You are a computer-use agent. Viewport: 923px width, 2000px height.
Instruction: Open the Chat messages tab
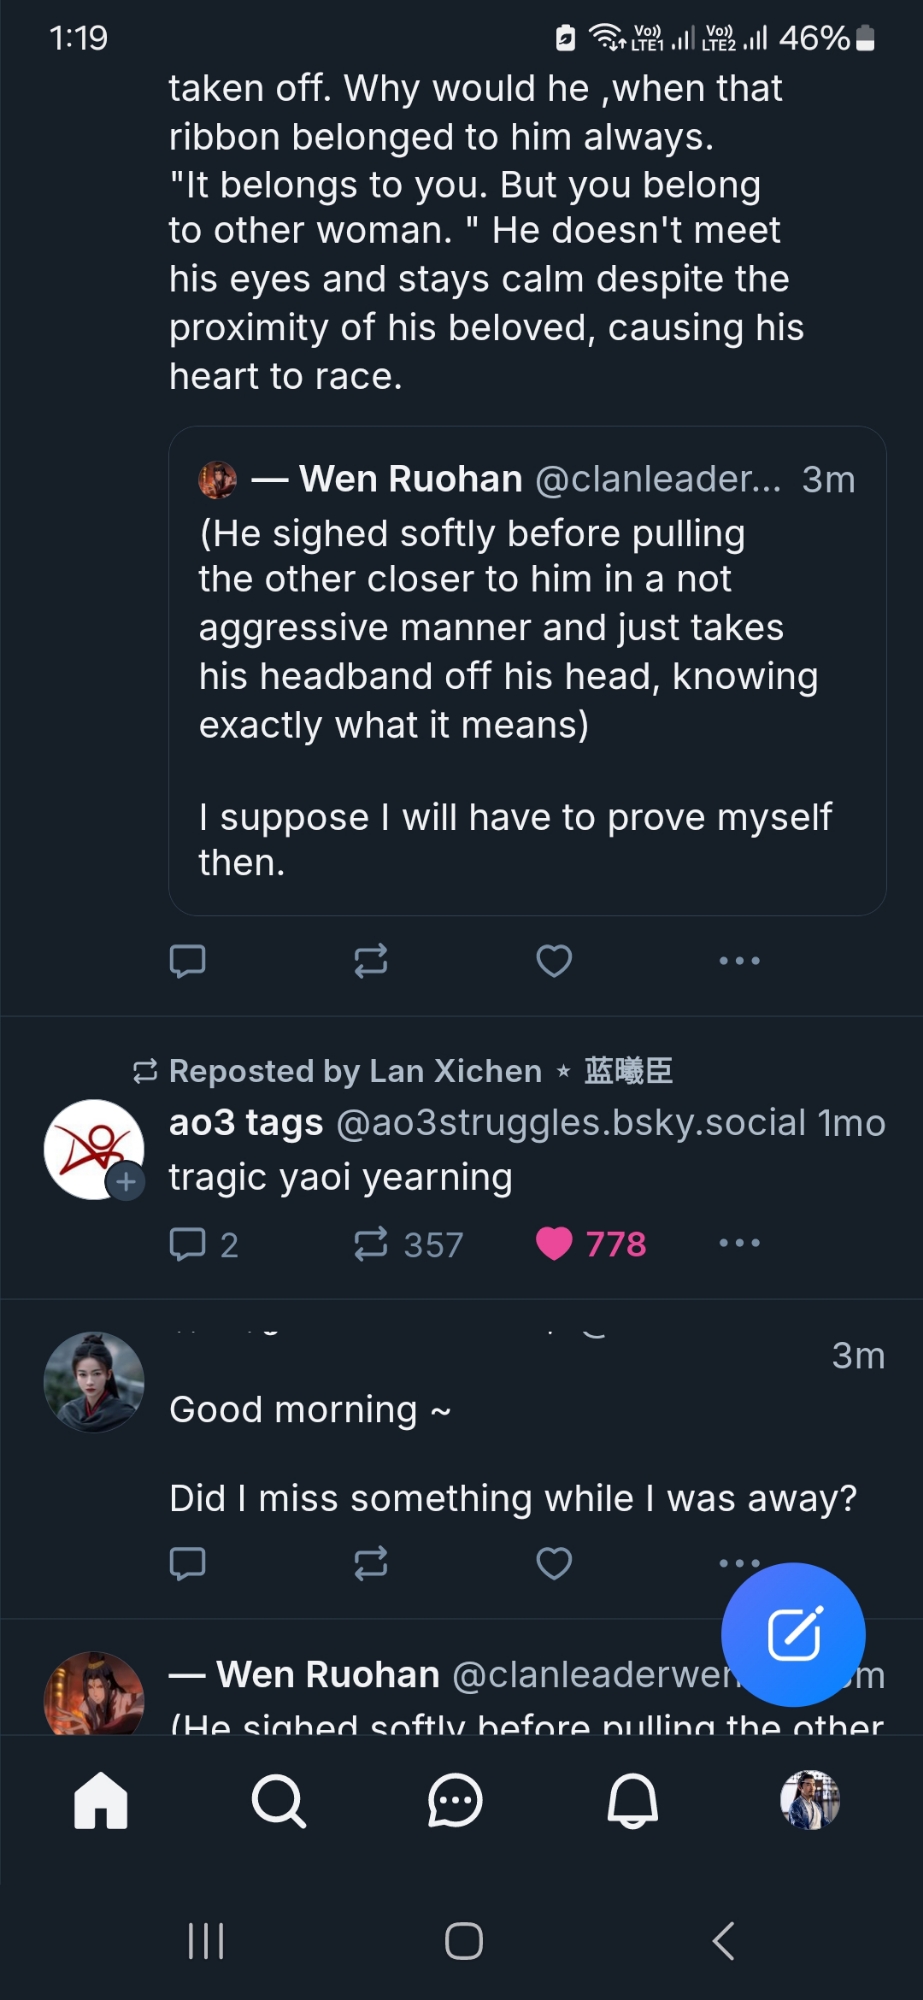(455, 1801)
